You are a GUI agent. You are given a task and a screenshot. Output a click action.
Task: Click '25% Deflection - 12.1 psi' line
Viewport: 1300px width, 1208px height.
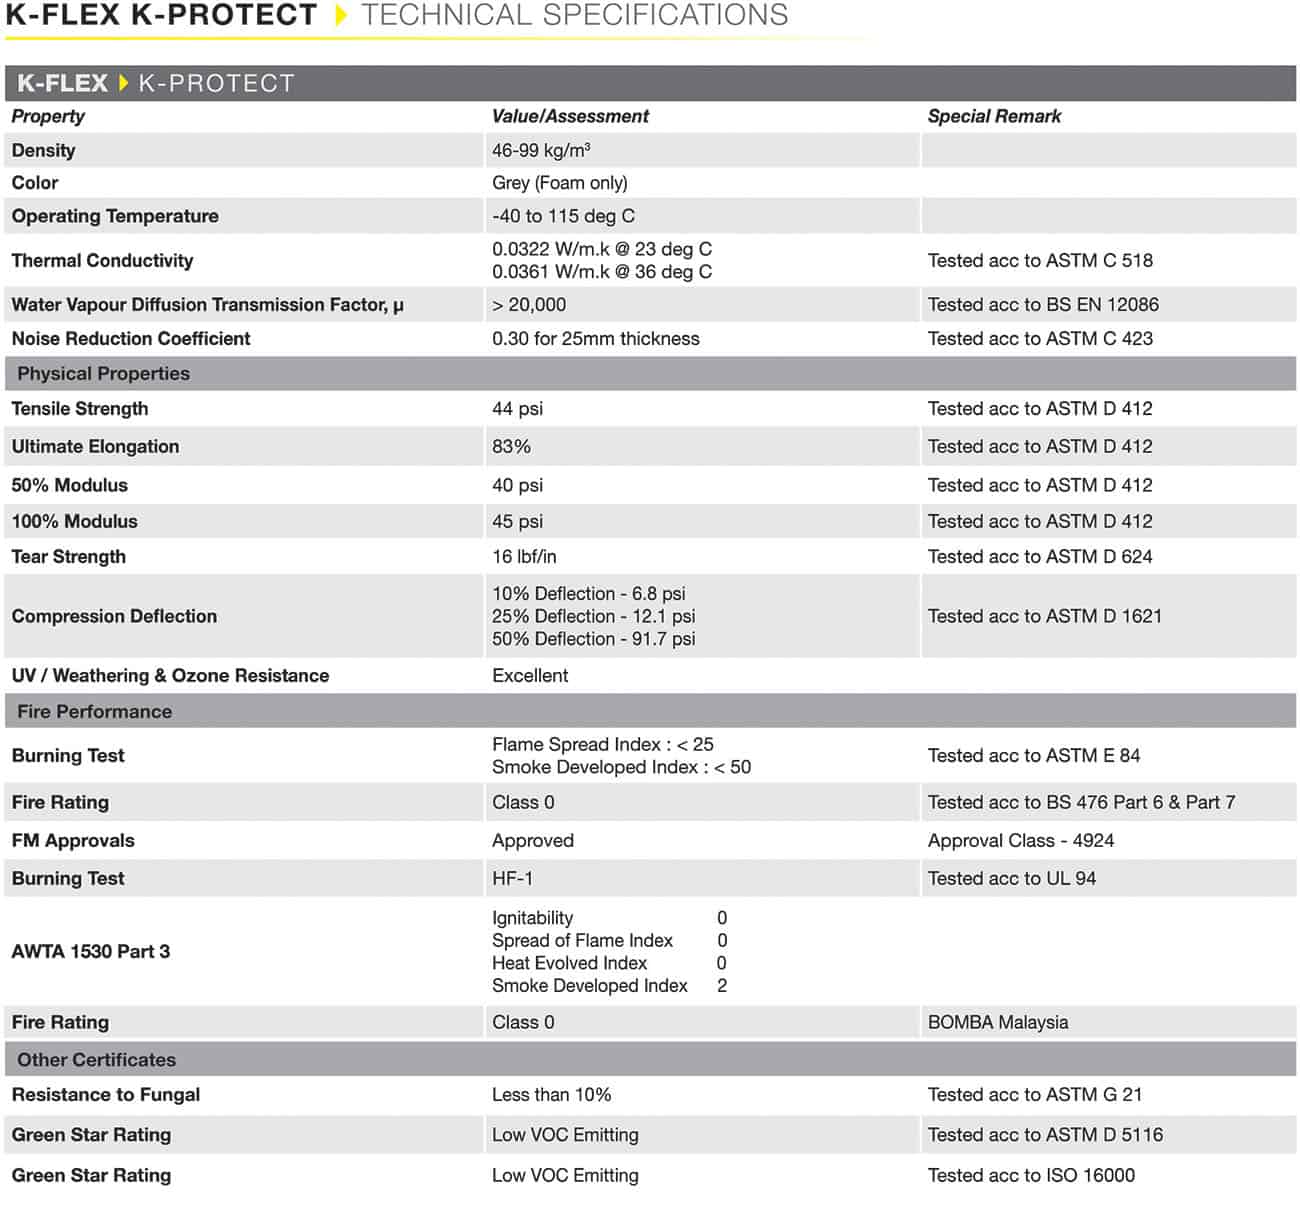tap(593, 617)
